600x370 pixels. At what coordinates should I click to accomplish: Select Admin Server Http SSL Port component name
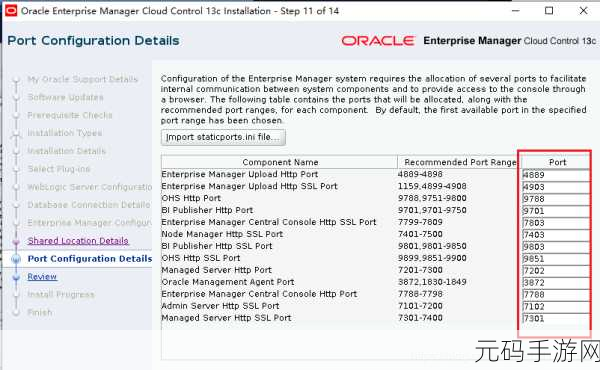(x=220, y=306)
